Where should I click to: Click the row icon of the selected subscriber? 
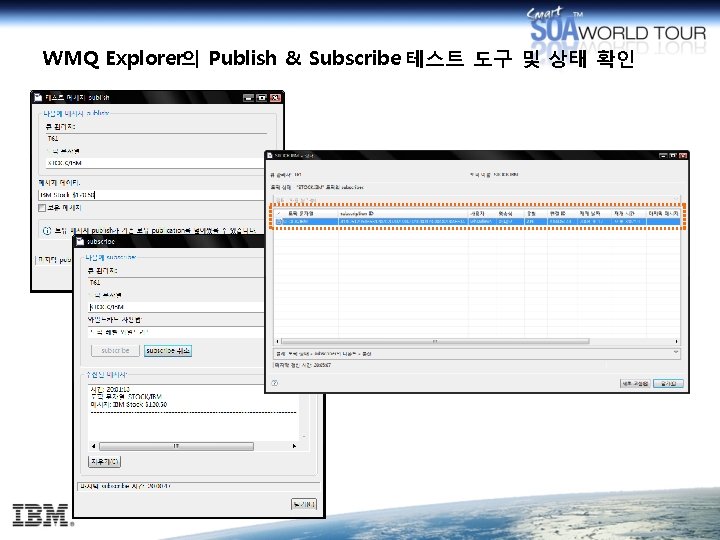pos(279,221)
